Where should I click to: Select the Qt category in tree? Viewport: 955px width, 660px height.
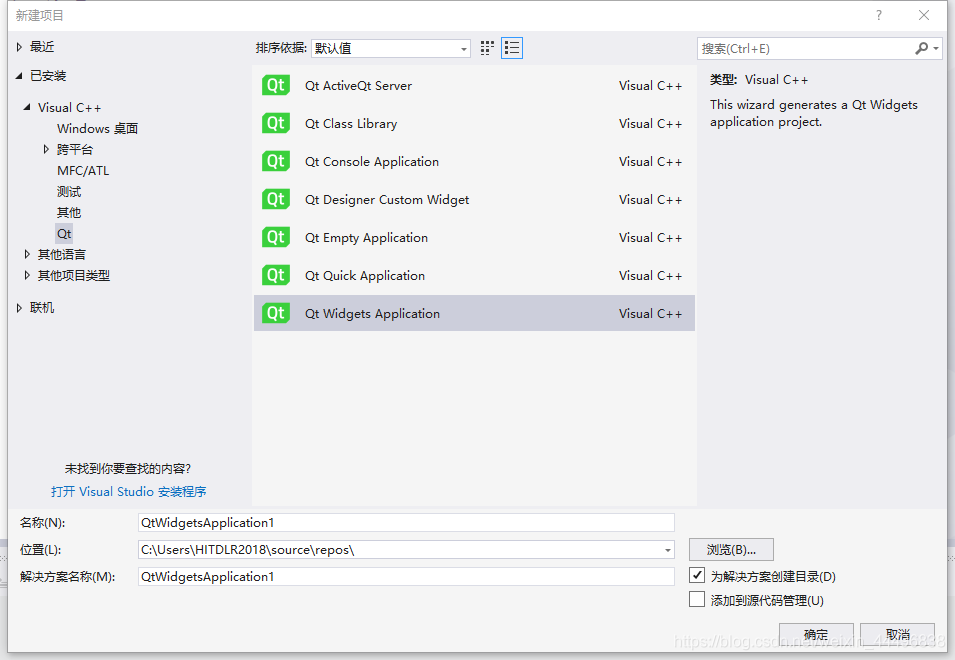[64, 234]
